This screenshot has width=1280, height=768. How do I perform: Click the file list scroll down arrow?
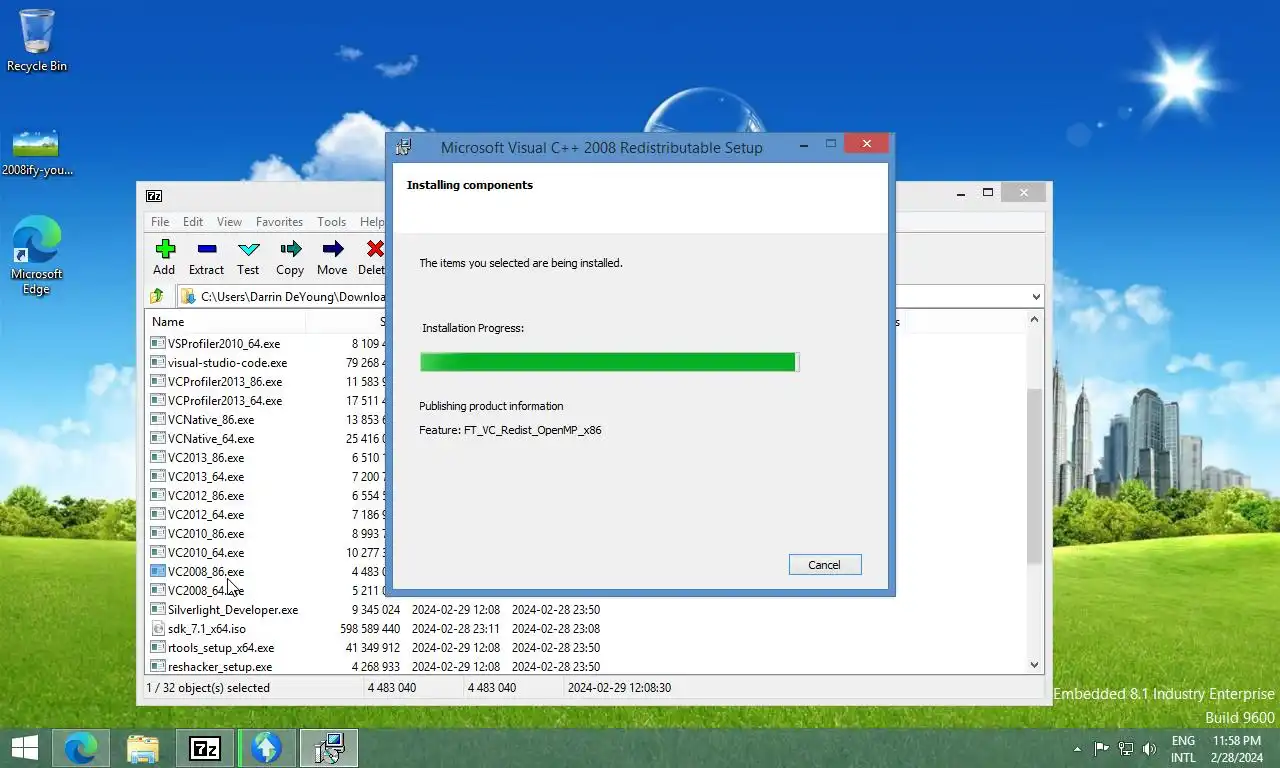tap(1035, 665)
